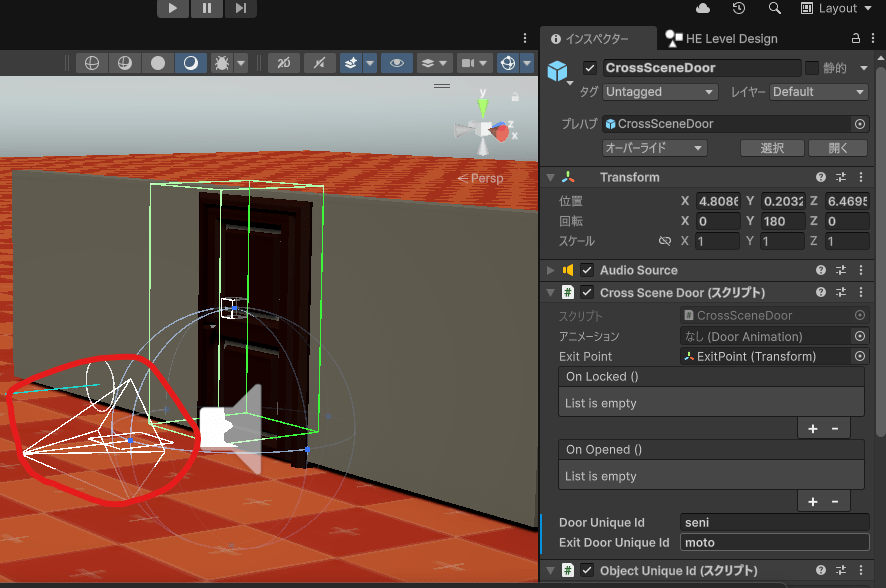Enable the 静的 static checkbox
Screen dimensions: 886x588
click(811, 68)
